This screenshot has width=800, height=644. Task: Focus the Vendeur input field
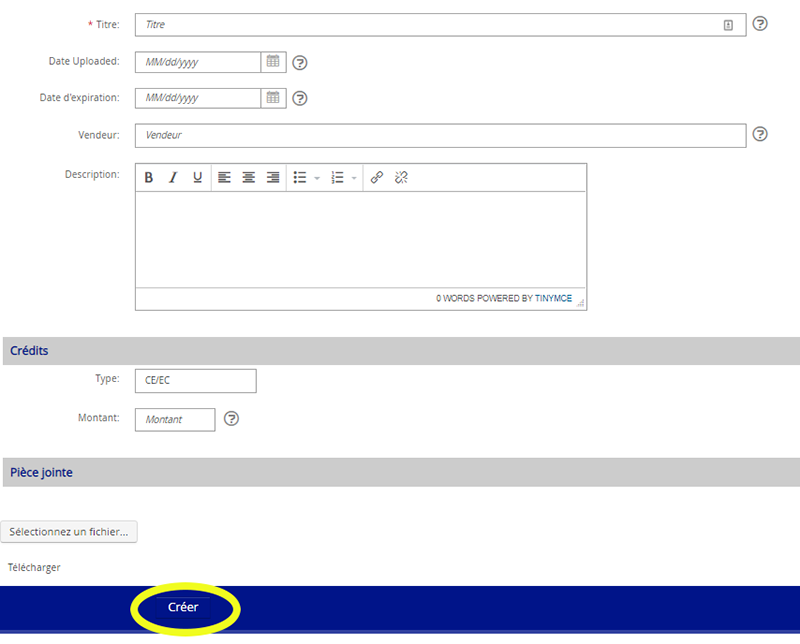click(x=440, y=135)
